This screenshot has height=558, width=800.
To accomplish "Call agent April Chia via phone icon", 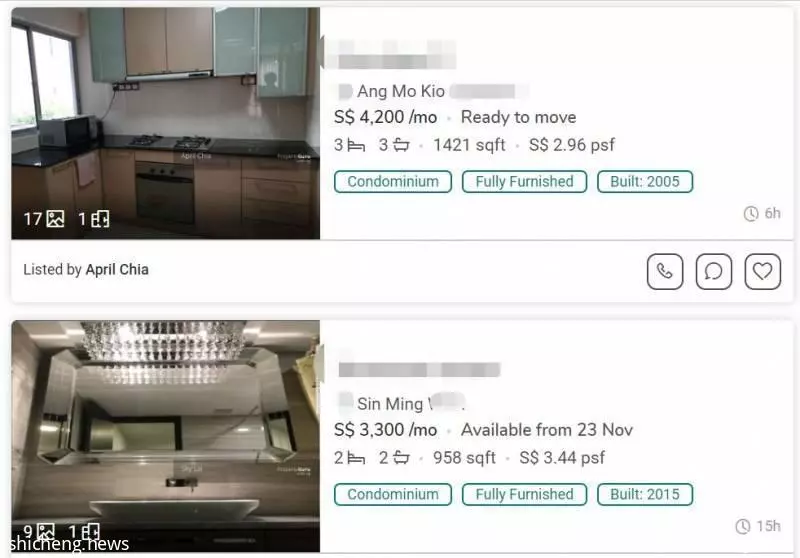I will point(665,271).
